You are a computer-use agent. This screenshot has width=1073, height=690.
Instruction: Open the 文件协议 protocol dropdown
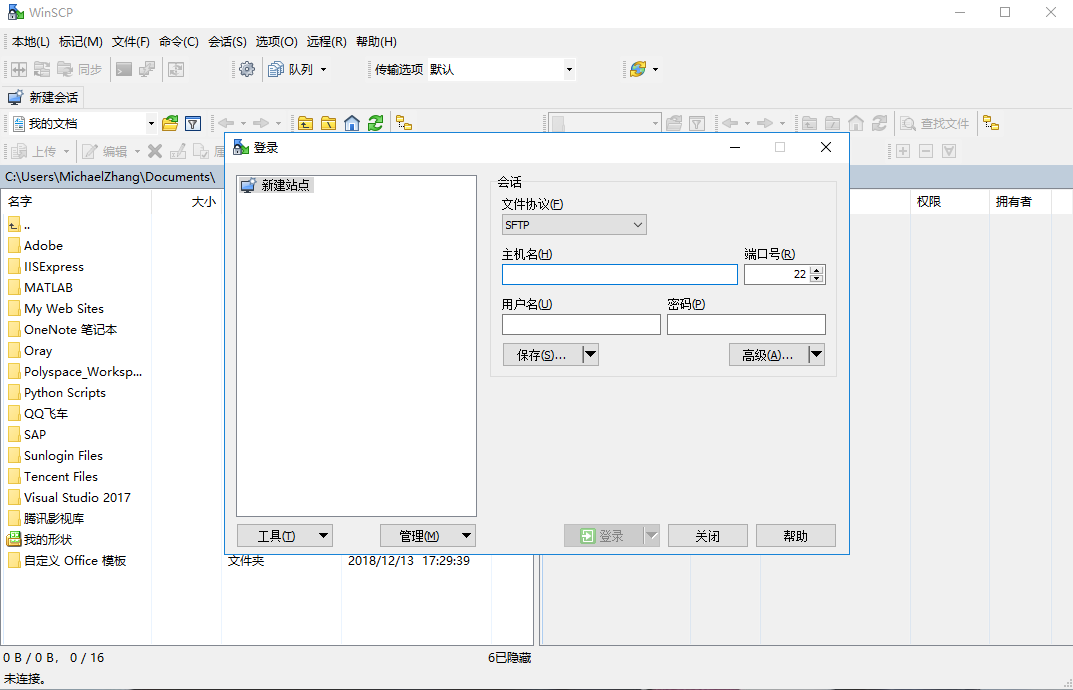point(573,224)
